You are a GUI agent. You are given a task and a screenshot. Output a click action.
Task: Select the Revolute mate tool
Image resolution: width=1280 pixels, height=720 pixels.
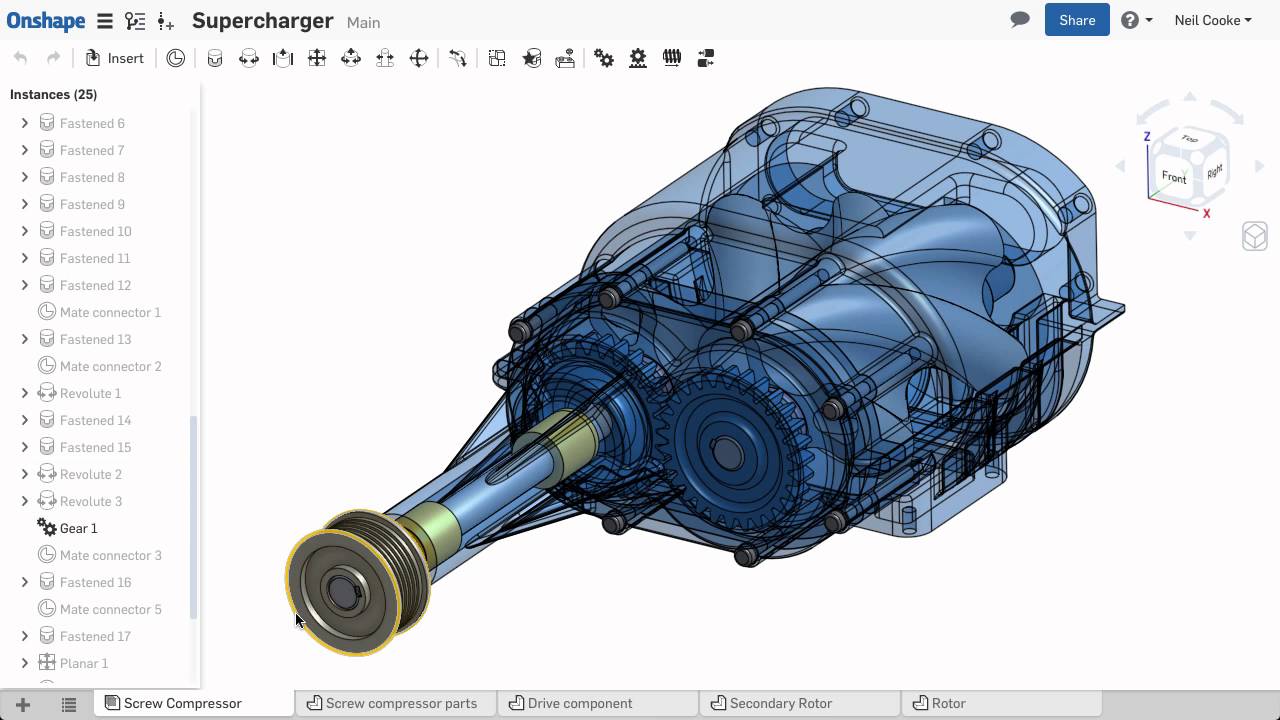[249, 58]
